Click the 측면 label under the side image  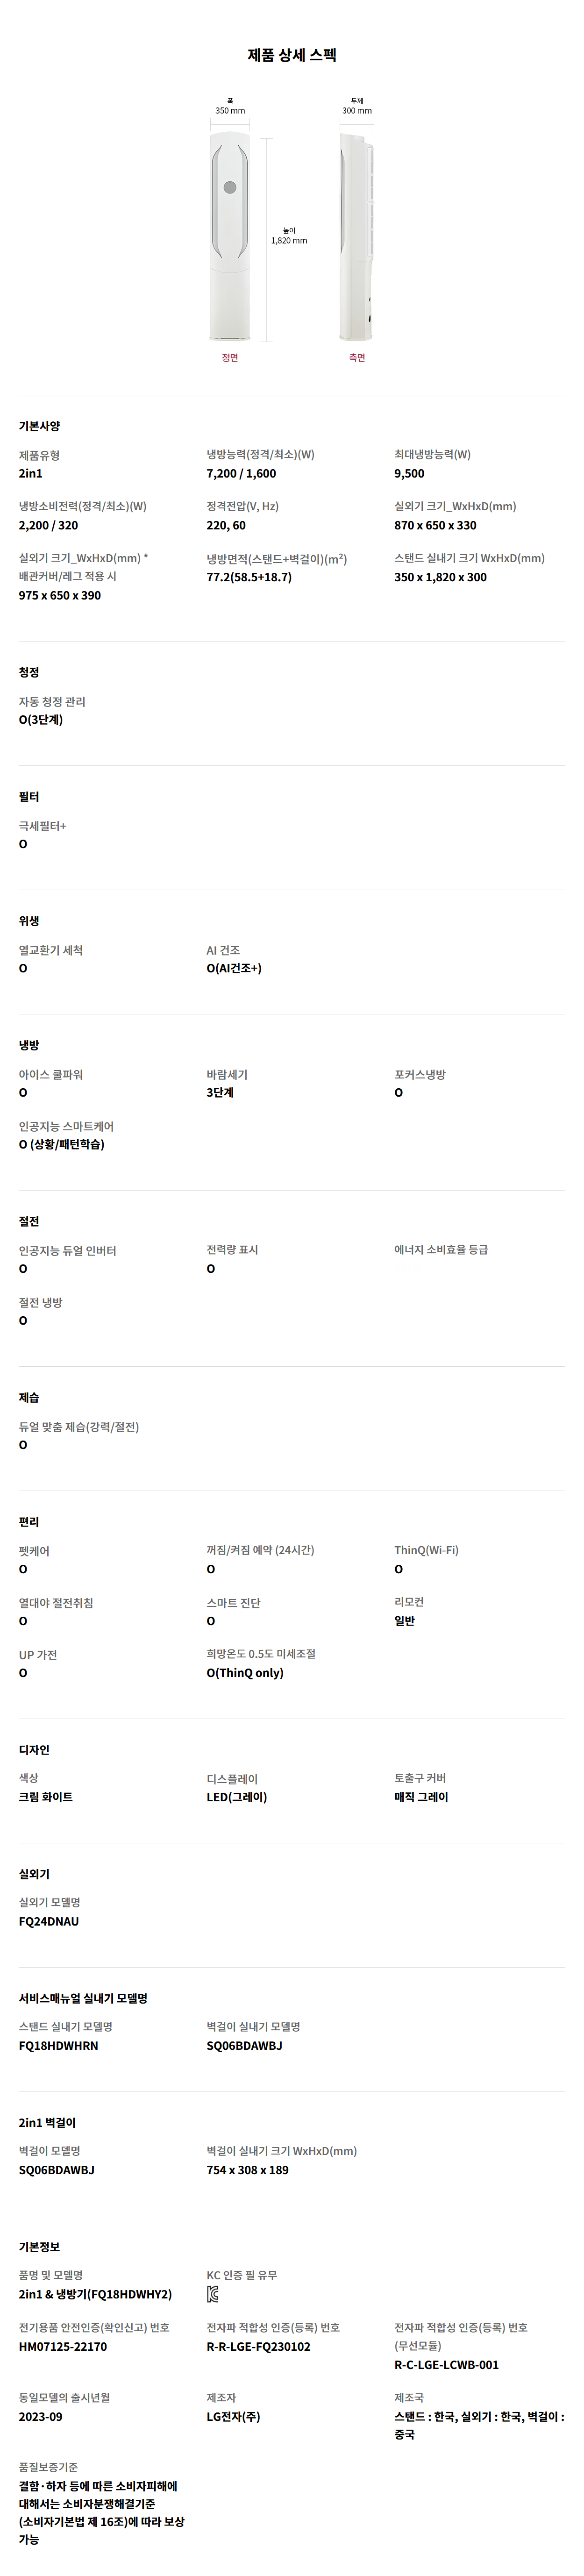pos(357,357)
